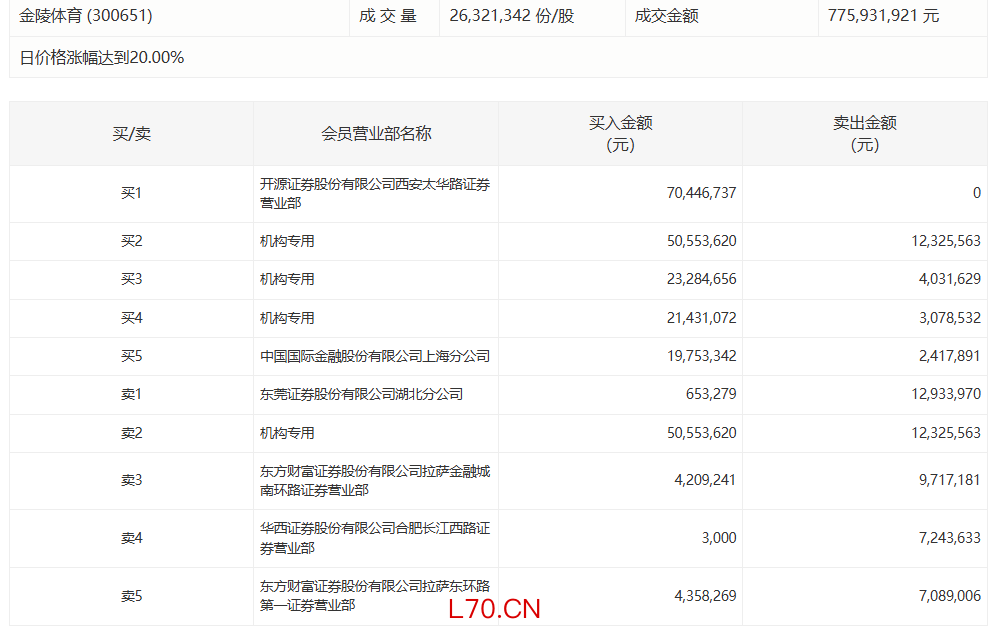This screenshot has width=990, height=629.
Task: Click 机构专用 in the 买3 row
Action: [x=287, y=279]
